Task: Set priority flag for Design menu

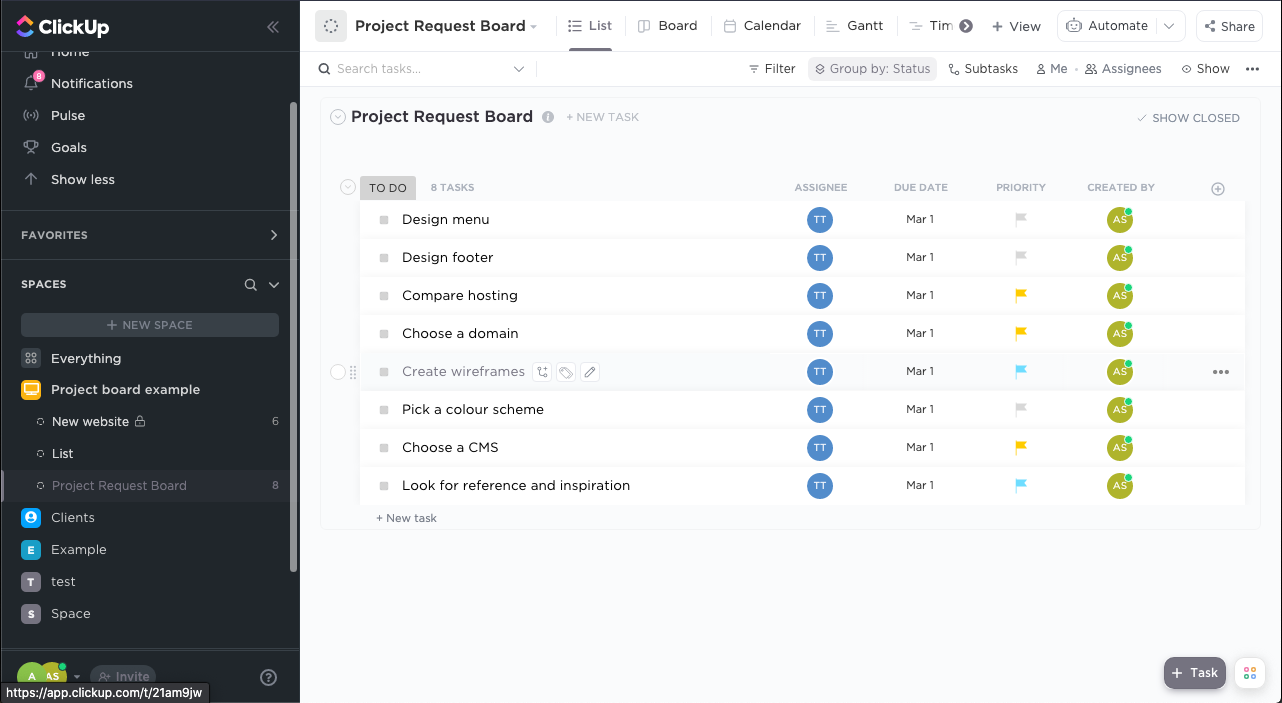Action: [x=1020, y=219]
